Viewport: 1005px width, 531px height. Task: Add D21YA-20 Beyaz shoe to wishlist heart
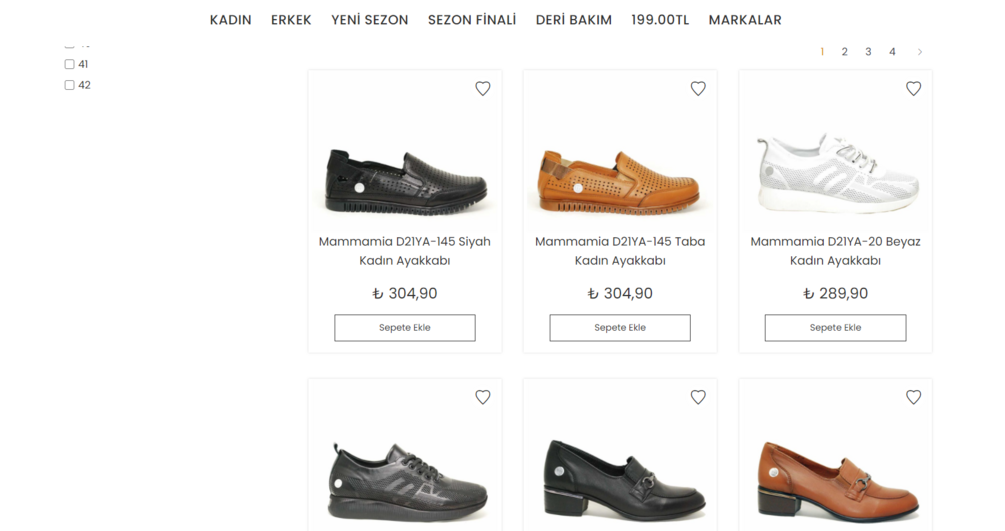tap(913, 89)
